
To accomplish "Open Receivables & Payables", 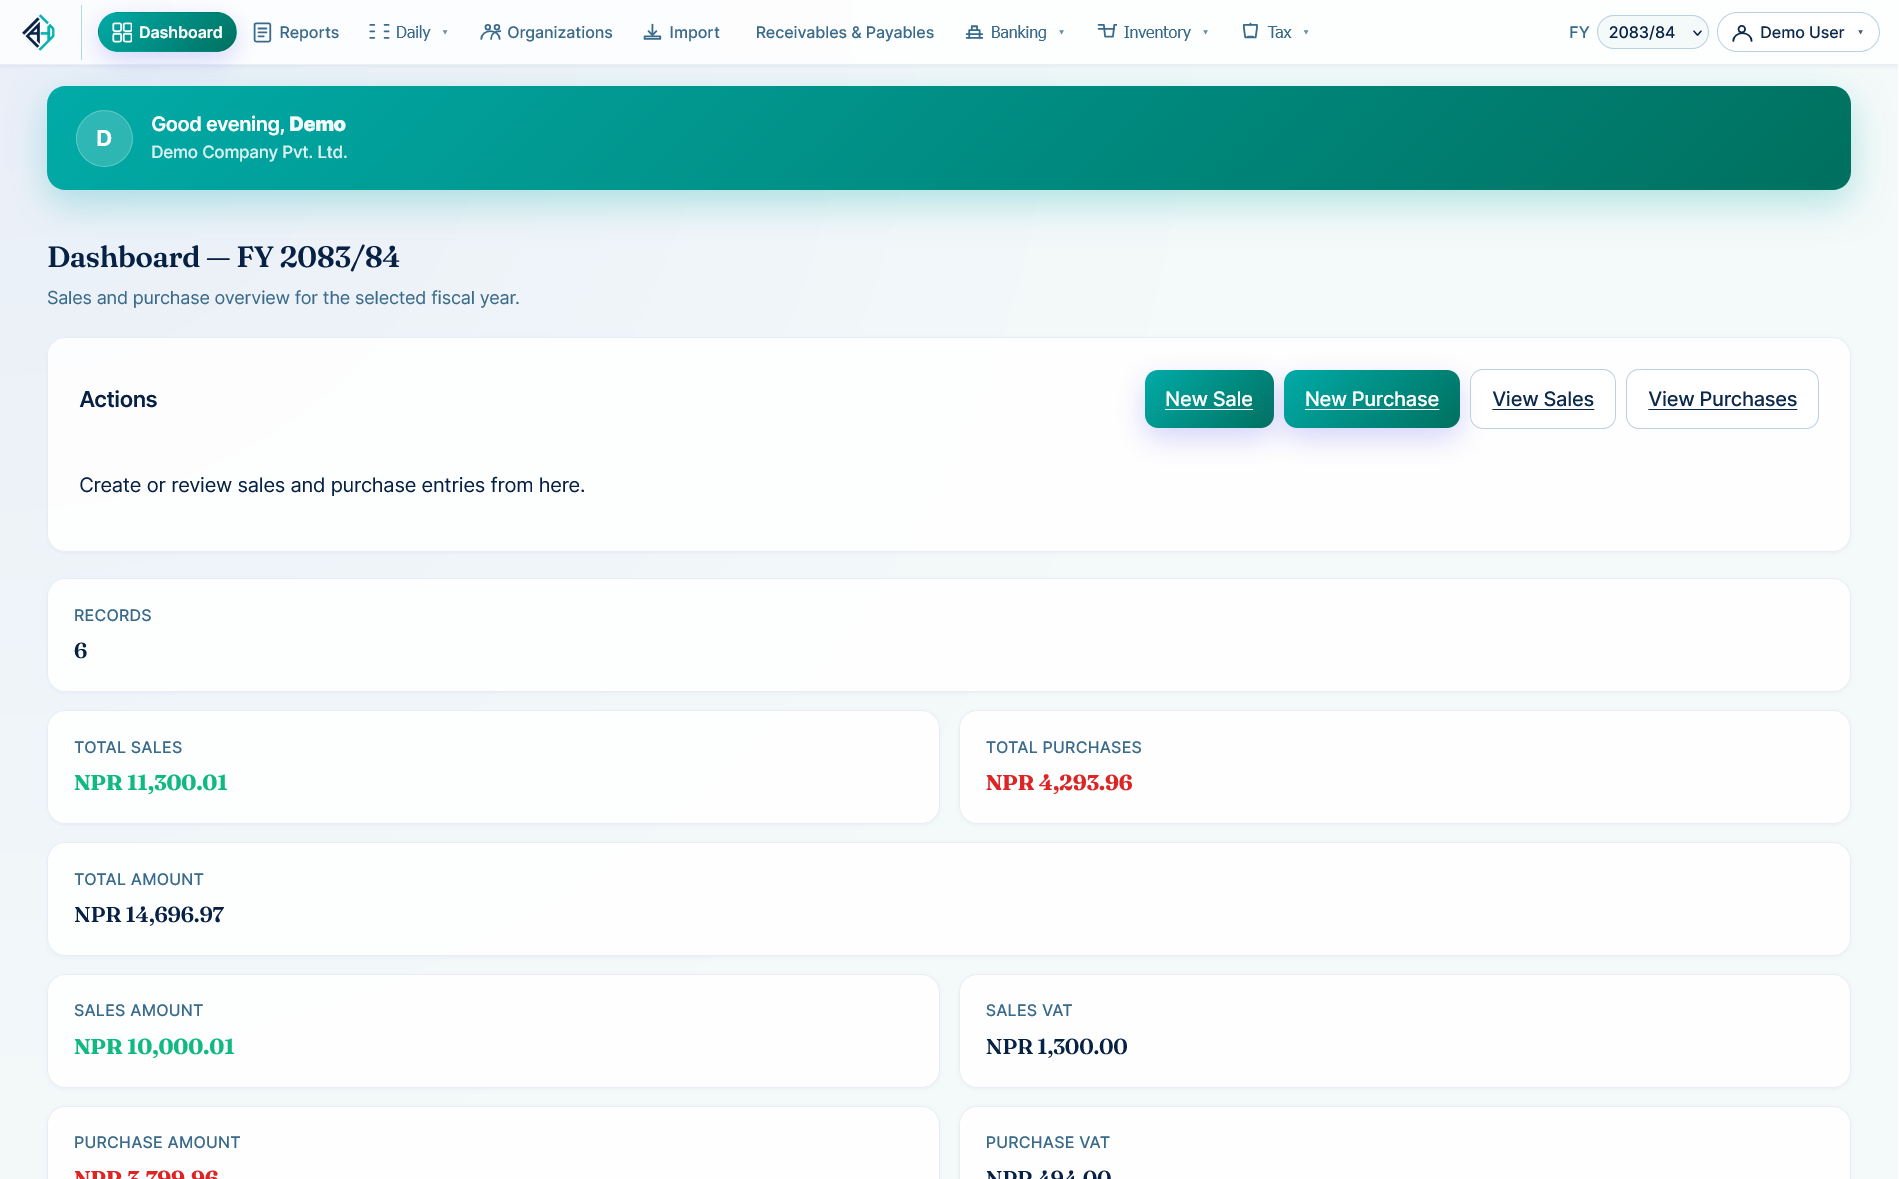I will 844,32.
